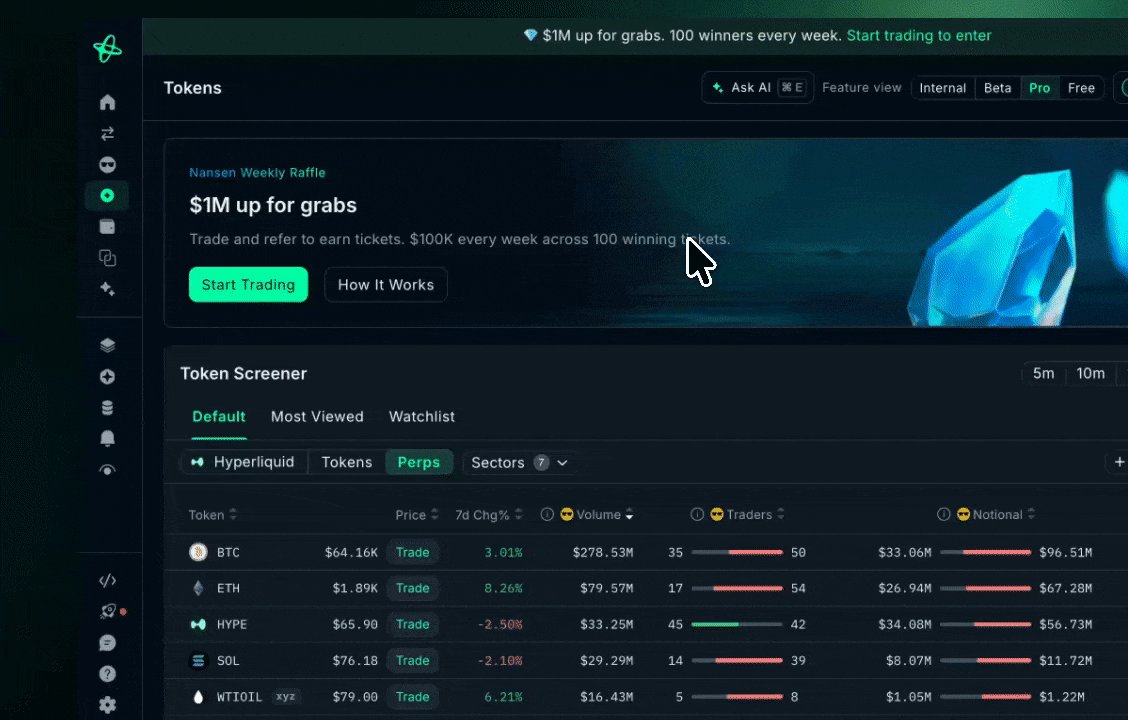Image resolution: width=1128 pixels, height=720 pixels.
Task: Click the overlapping squares sidebar icon
Action: point(107,258)
